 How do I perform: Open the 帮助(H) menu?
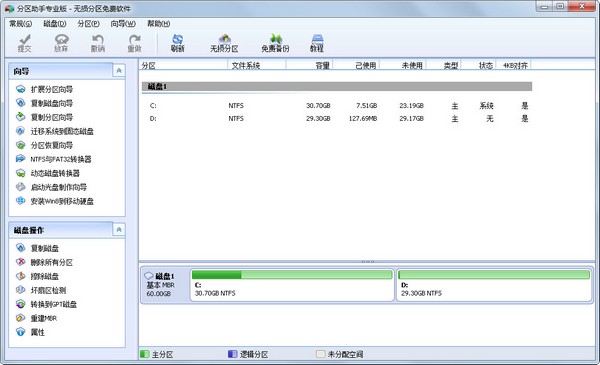click(x=159, y=24)
